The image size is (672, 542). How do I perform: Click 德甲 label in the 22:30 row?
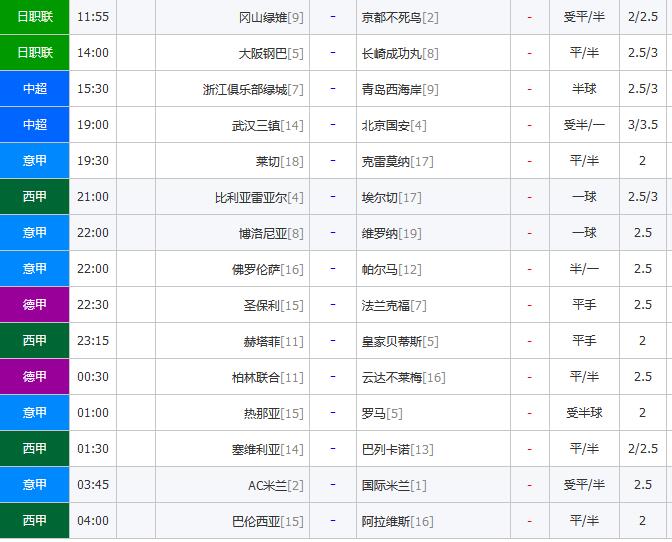pos(35,305)
